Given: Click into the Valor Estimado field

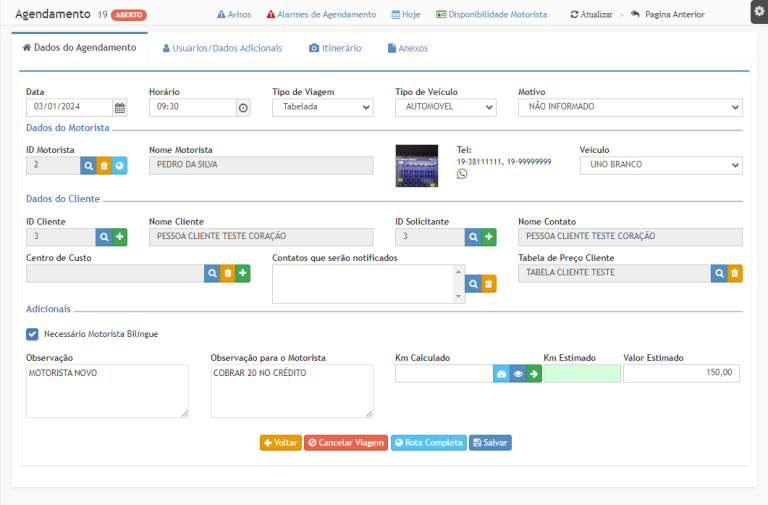Looking at the screenshot, I should (x=681, y=373).
